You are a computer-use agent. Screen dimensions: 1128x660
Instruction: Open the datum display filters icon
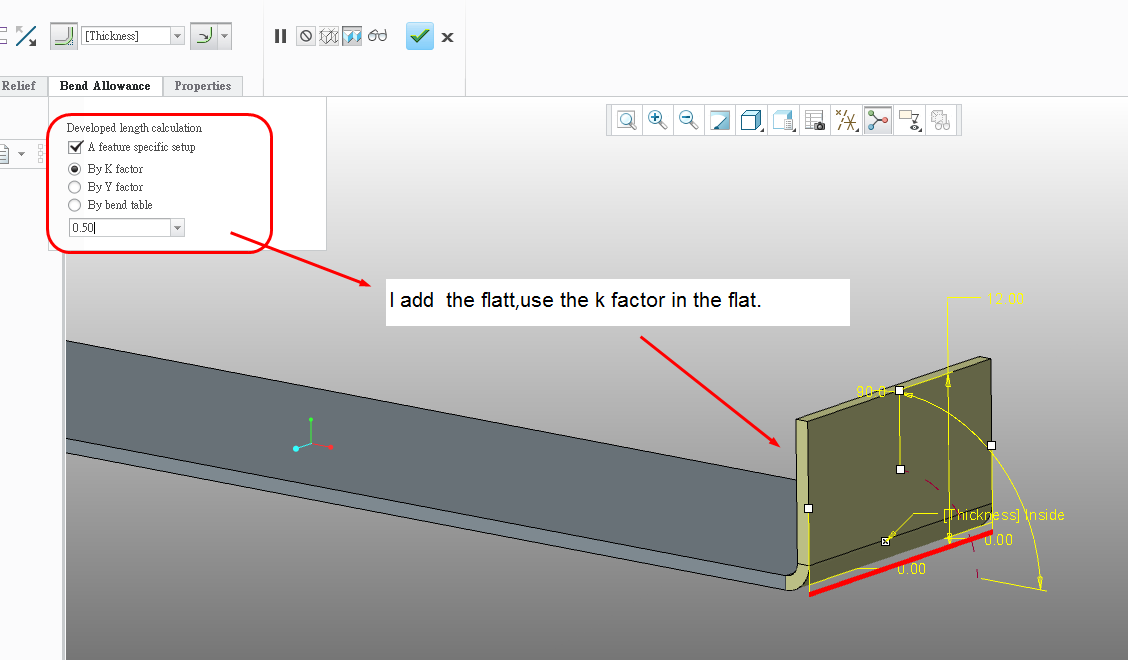tap(846, 120)
